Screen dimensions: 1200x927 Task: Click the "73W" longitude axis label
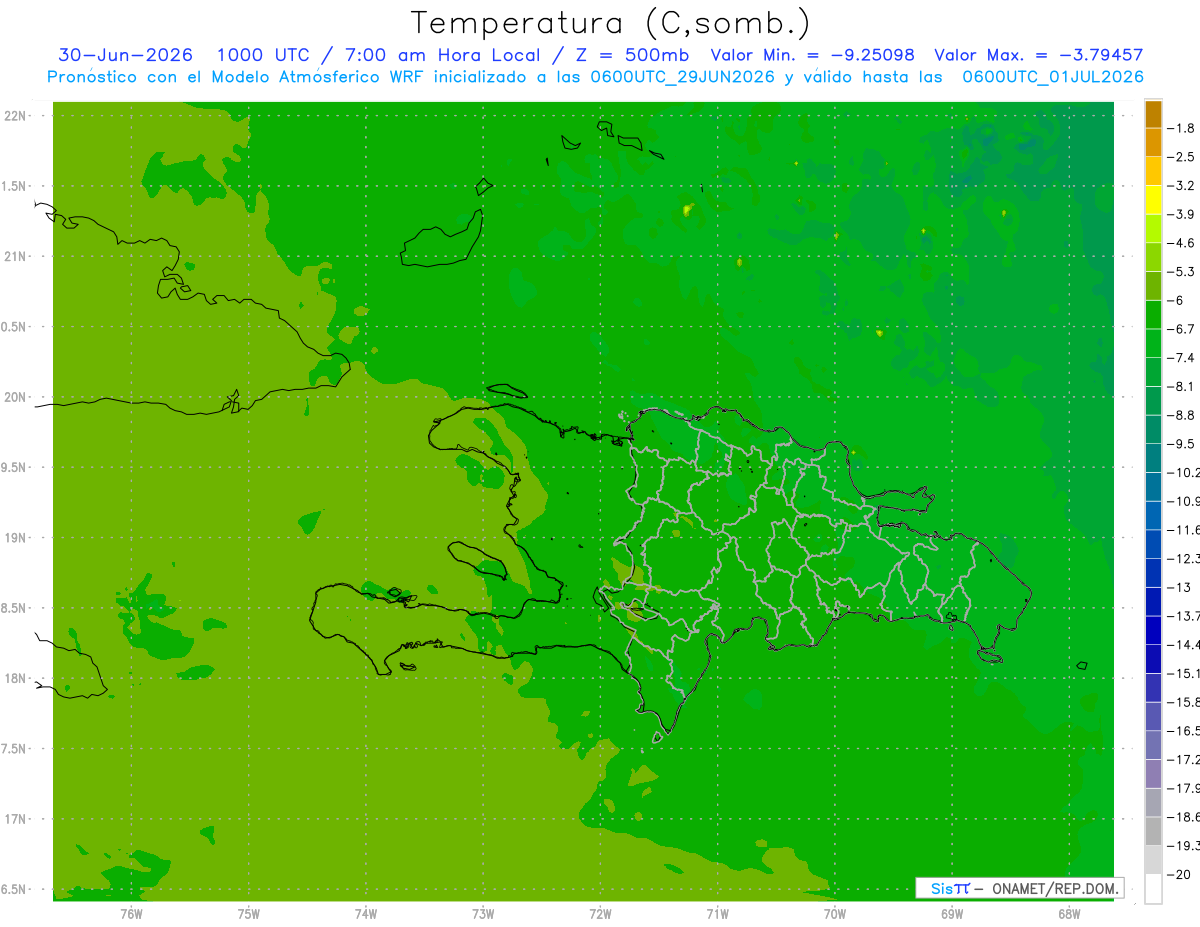483,913
